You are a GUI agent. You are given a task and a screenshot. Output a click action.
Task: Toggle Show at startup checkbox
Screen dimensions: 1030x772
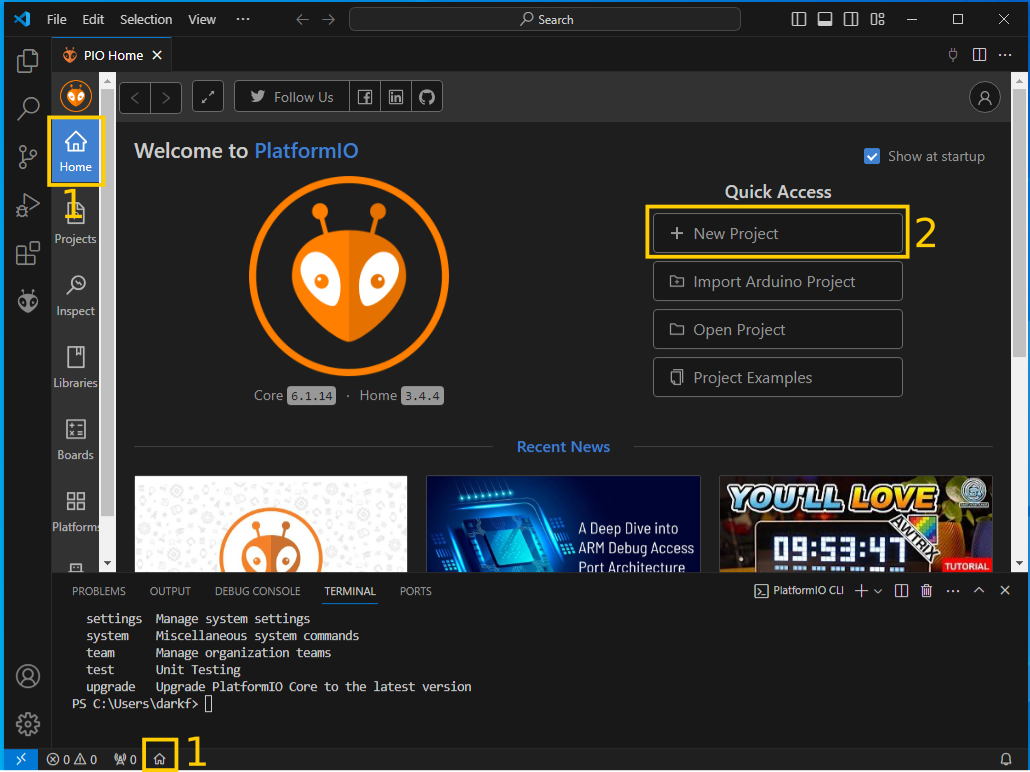pyautogui.click(x=872, y=156)
